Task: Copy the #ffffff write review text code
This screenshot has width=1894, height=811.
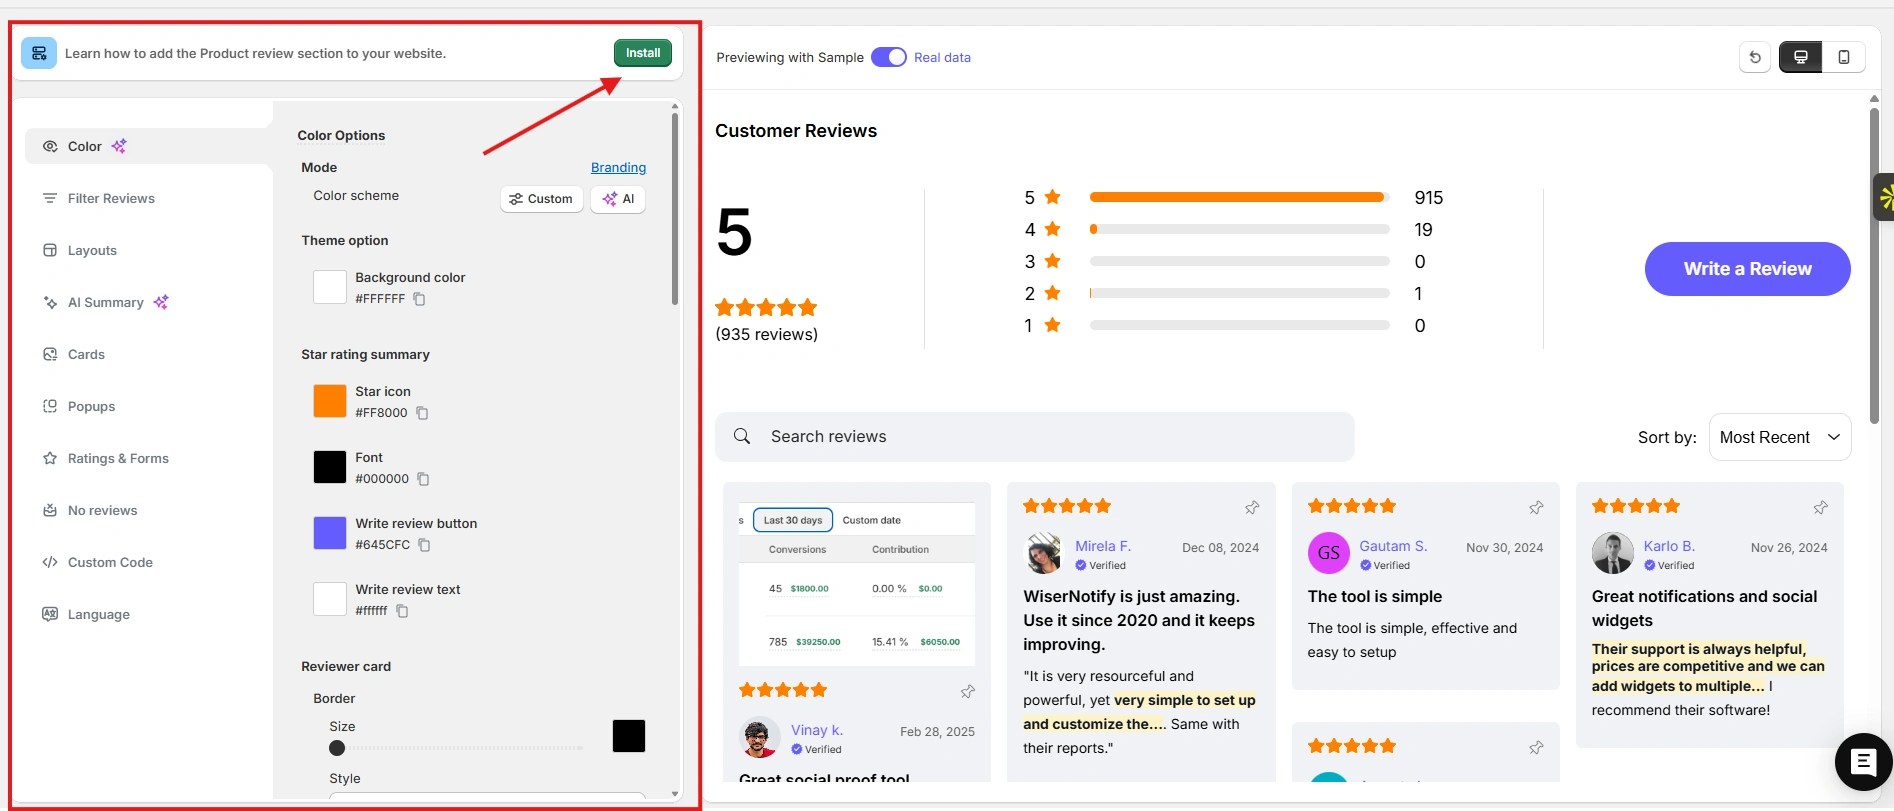Action: click(x=402, y=611)
